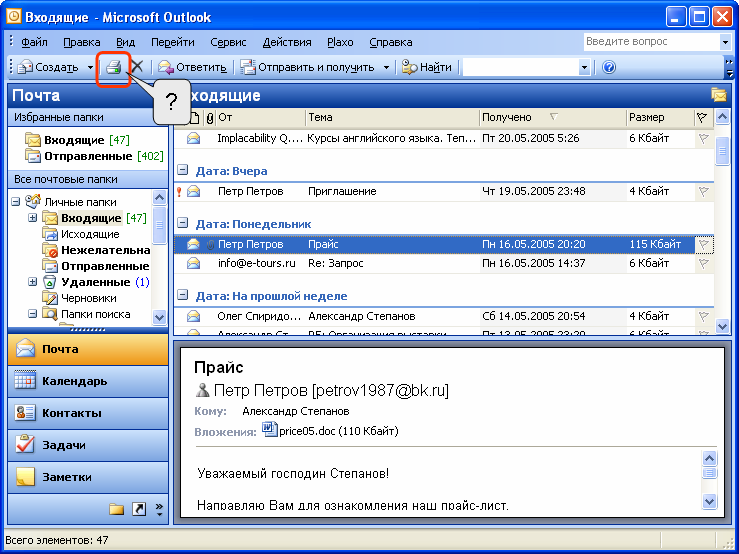This screenshot has width=739, height=554.
Task: Collapse Дата: На прошлой неделе group
Action: pos(182,296)
